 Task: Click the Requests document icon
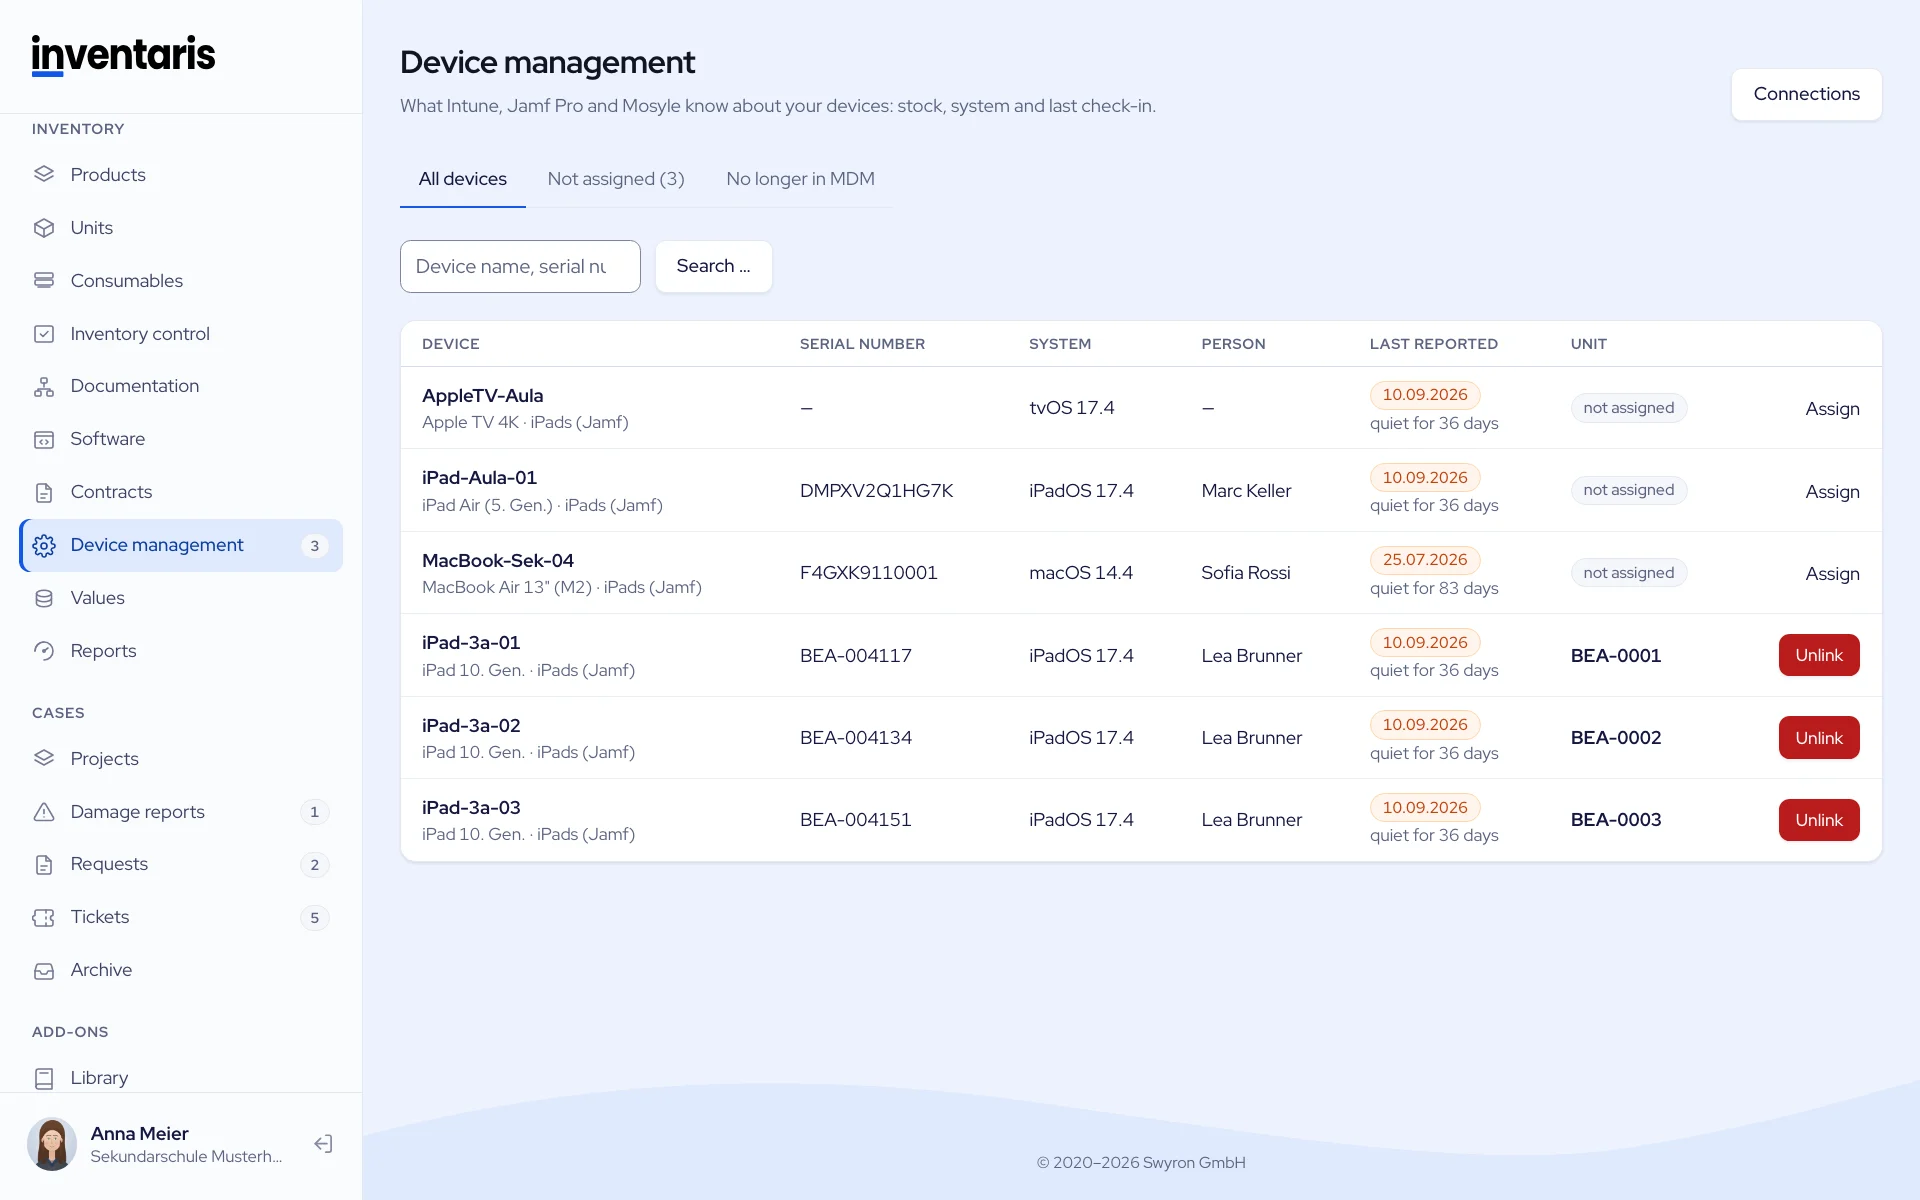(44, 864)
